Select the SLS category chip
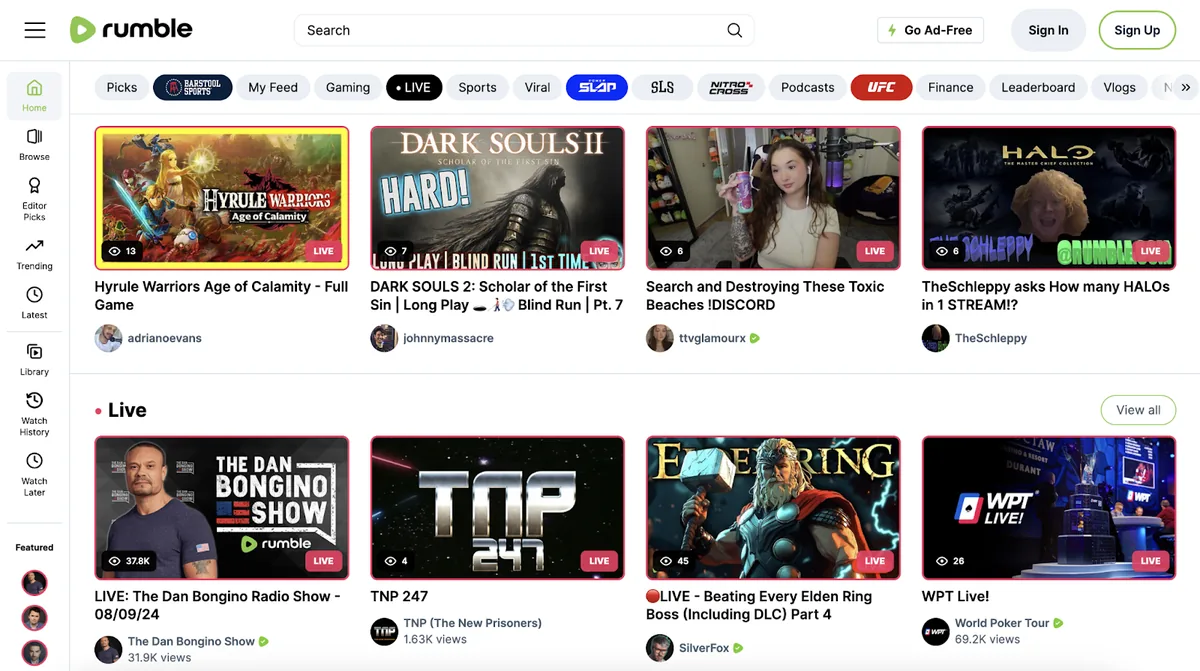Viewport: 1200px width, 671px height. (x=662, y=87)
